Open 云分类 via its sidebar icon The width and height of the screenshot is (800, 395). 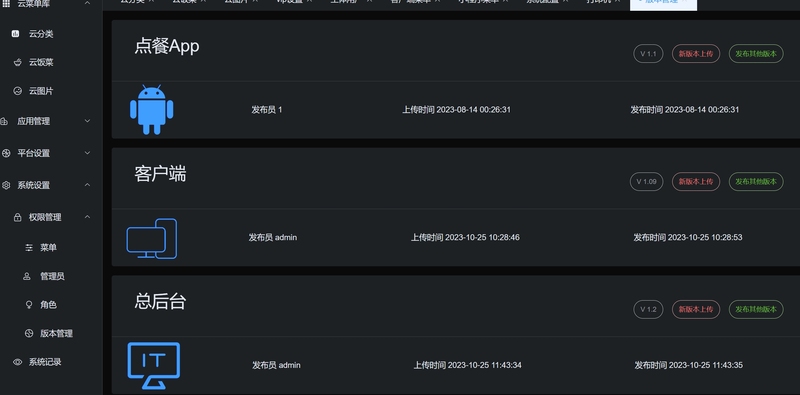(x=15, y=34)
